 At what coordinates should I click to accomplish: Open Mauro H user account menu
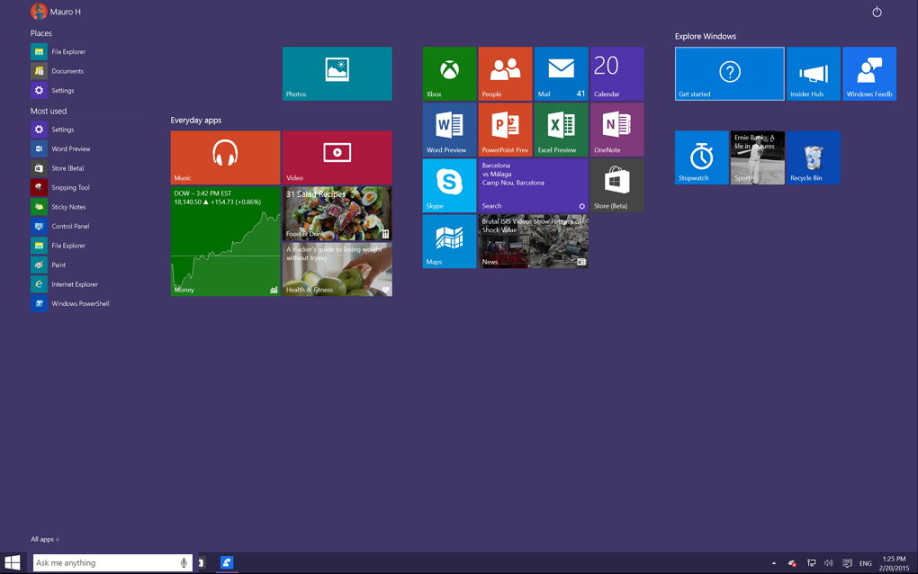pos(56,11)
